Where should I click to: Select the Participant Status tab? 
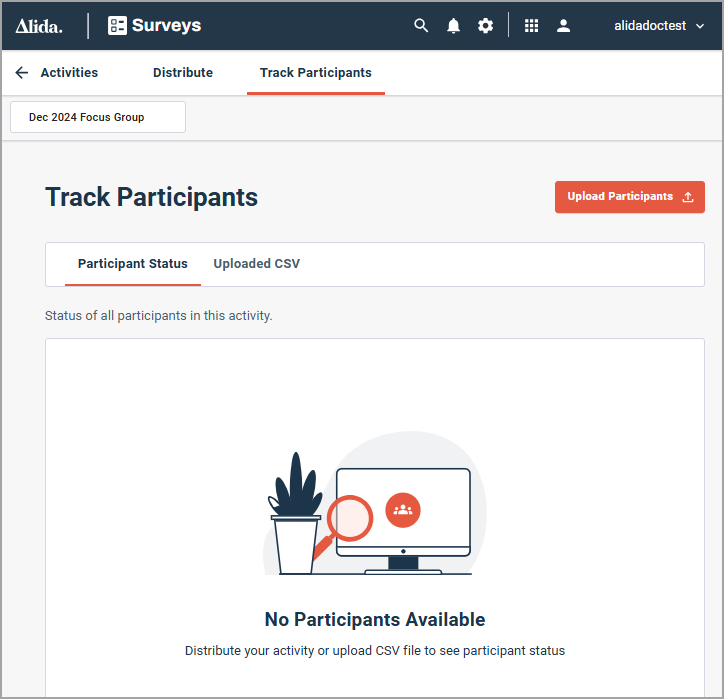tap(133, 264)
